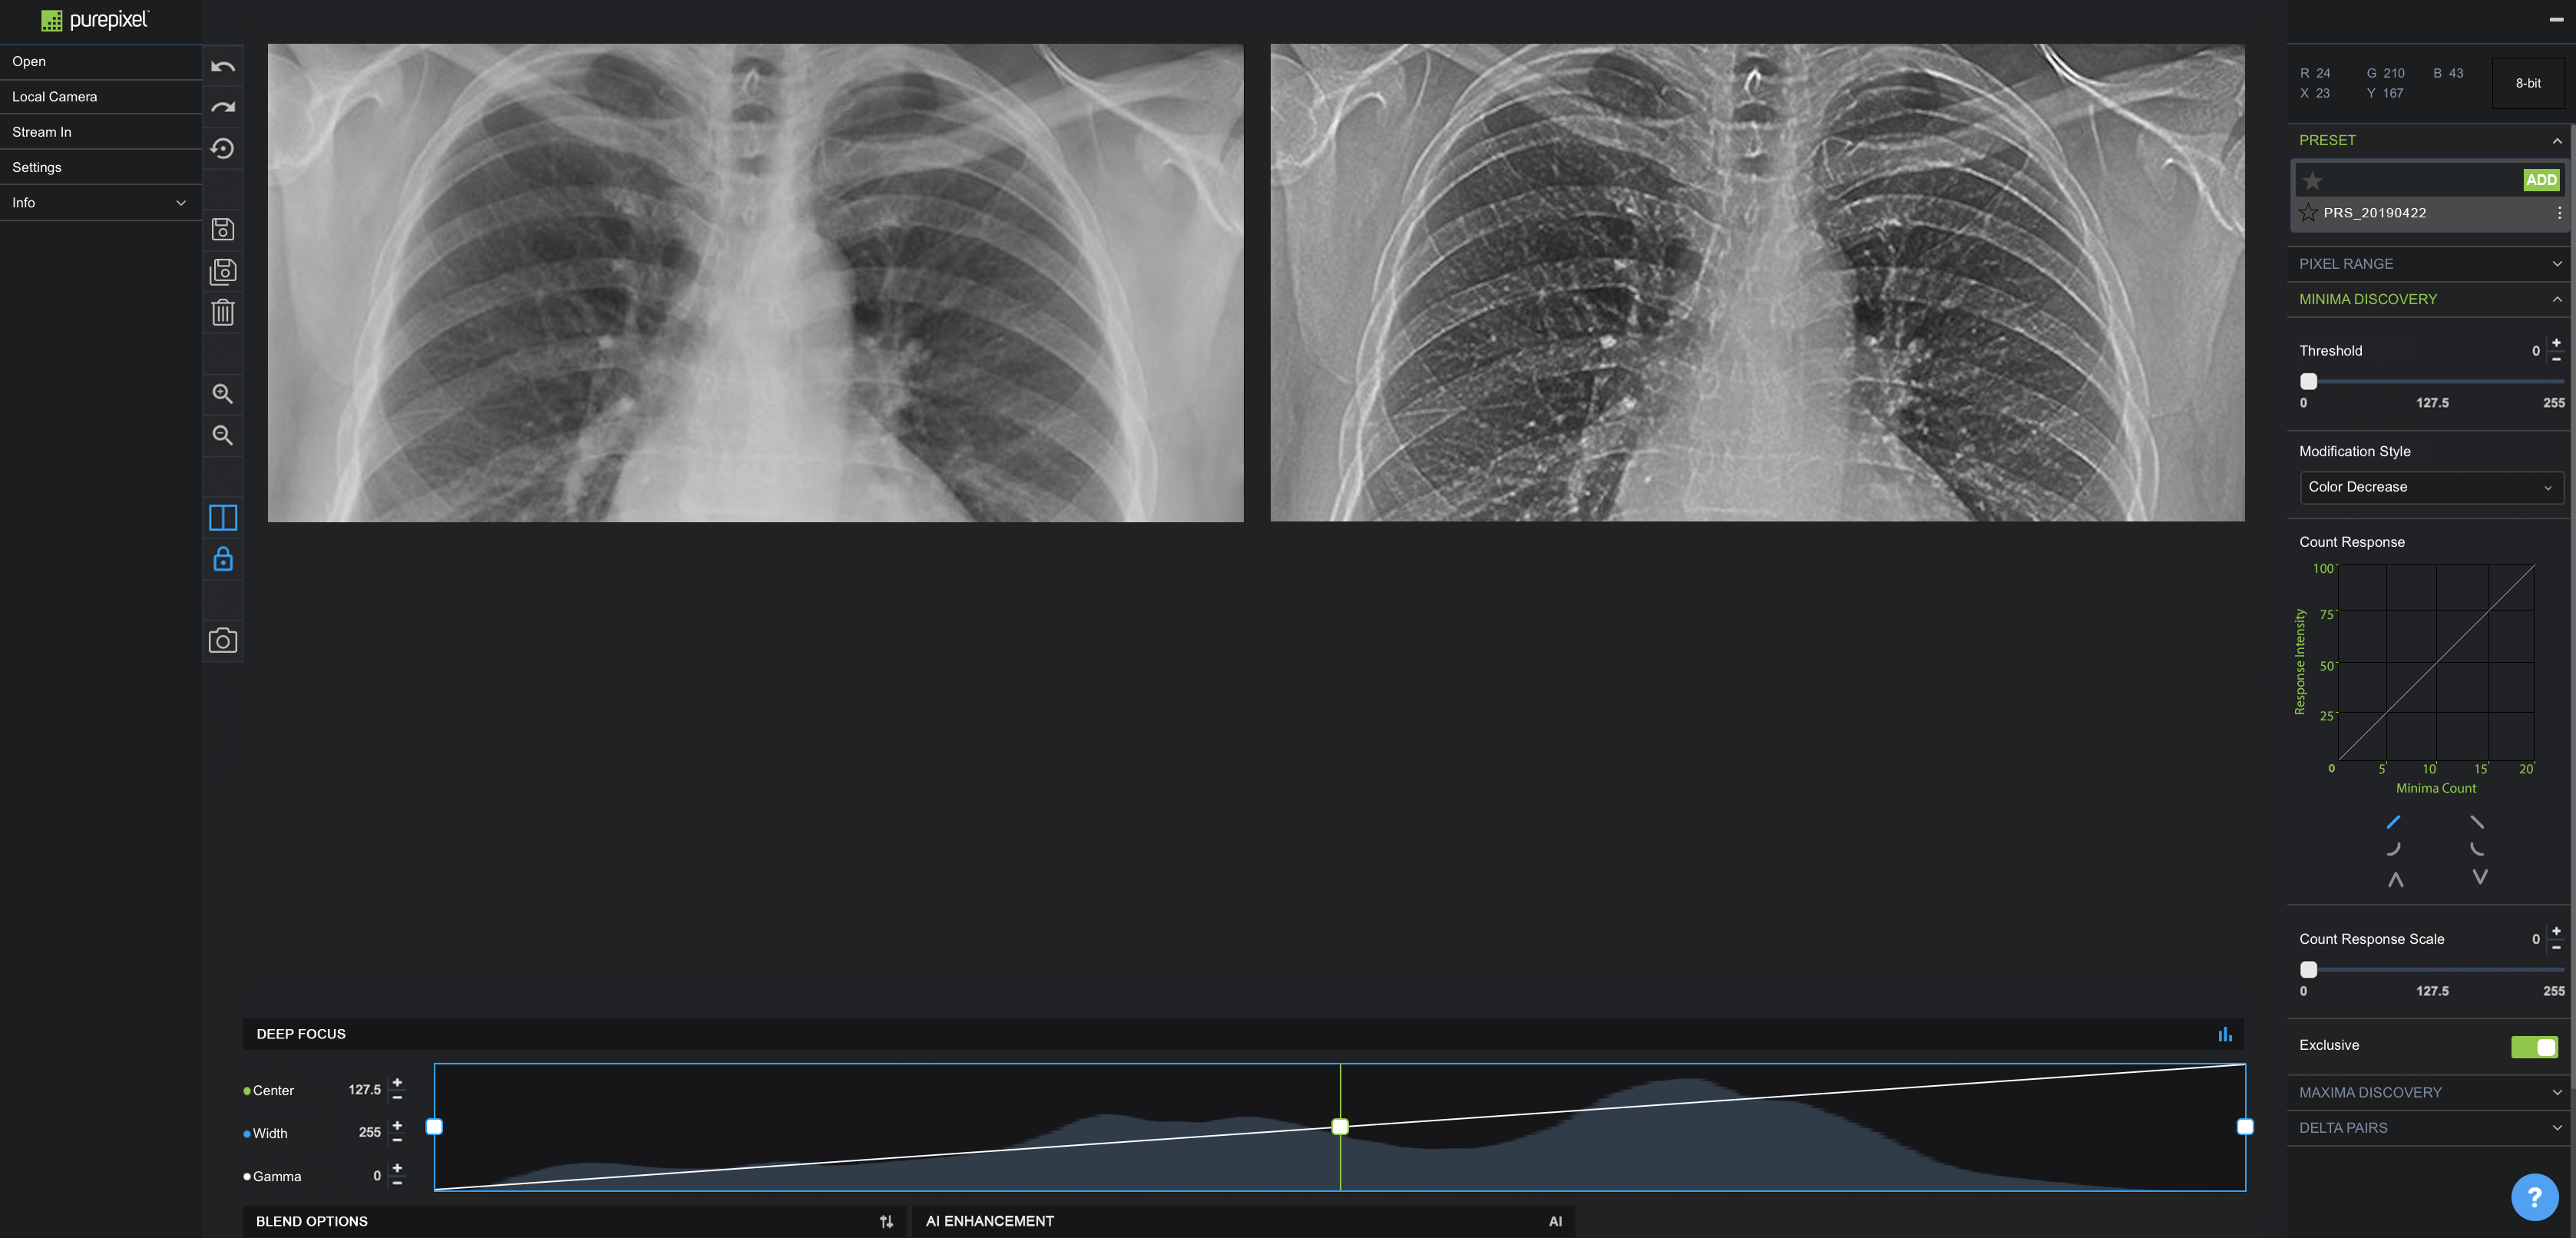Screen dimensions: 2576x1238
Task: Click the camera snapshot icon
Action: click(x=223, y=640)
